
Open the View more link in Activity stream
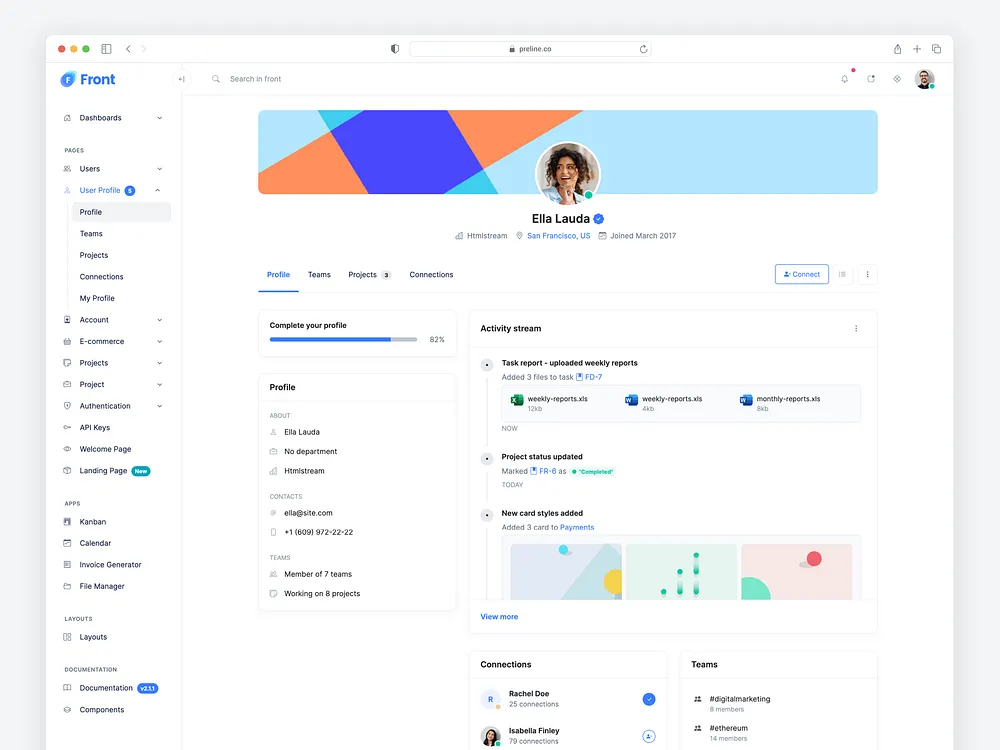point(499,617)
